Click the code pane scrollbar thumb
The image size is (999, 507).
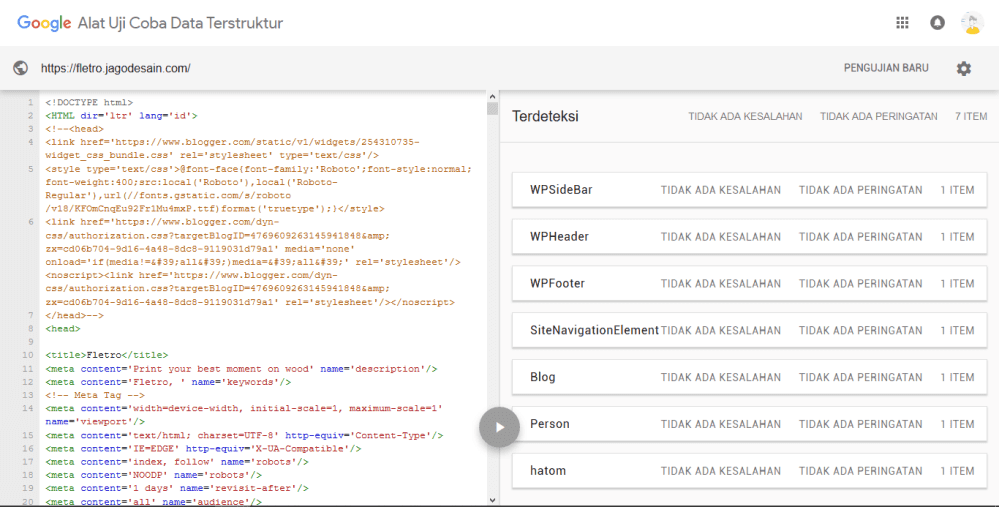[492, 108]
